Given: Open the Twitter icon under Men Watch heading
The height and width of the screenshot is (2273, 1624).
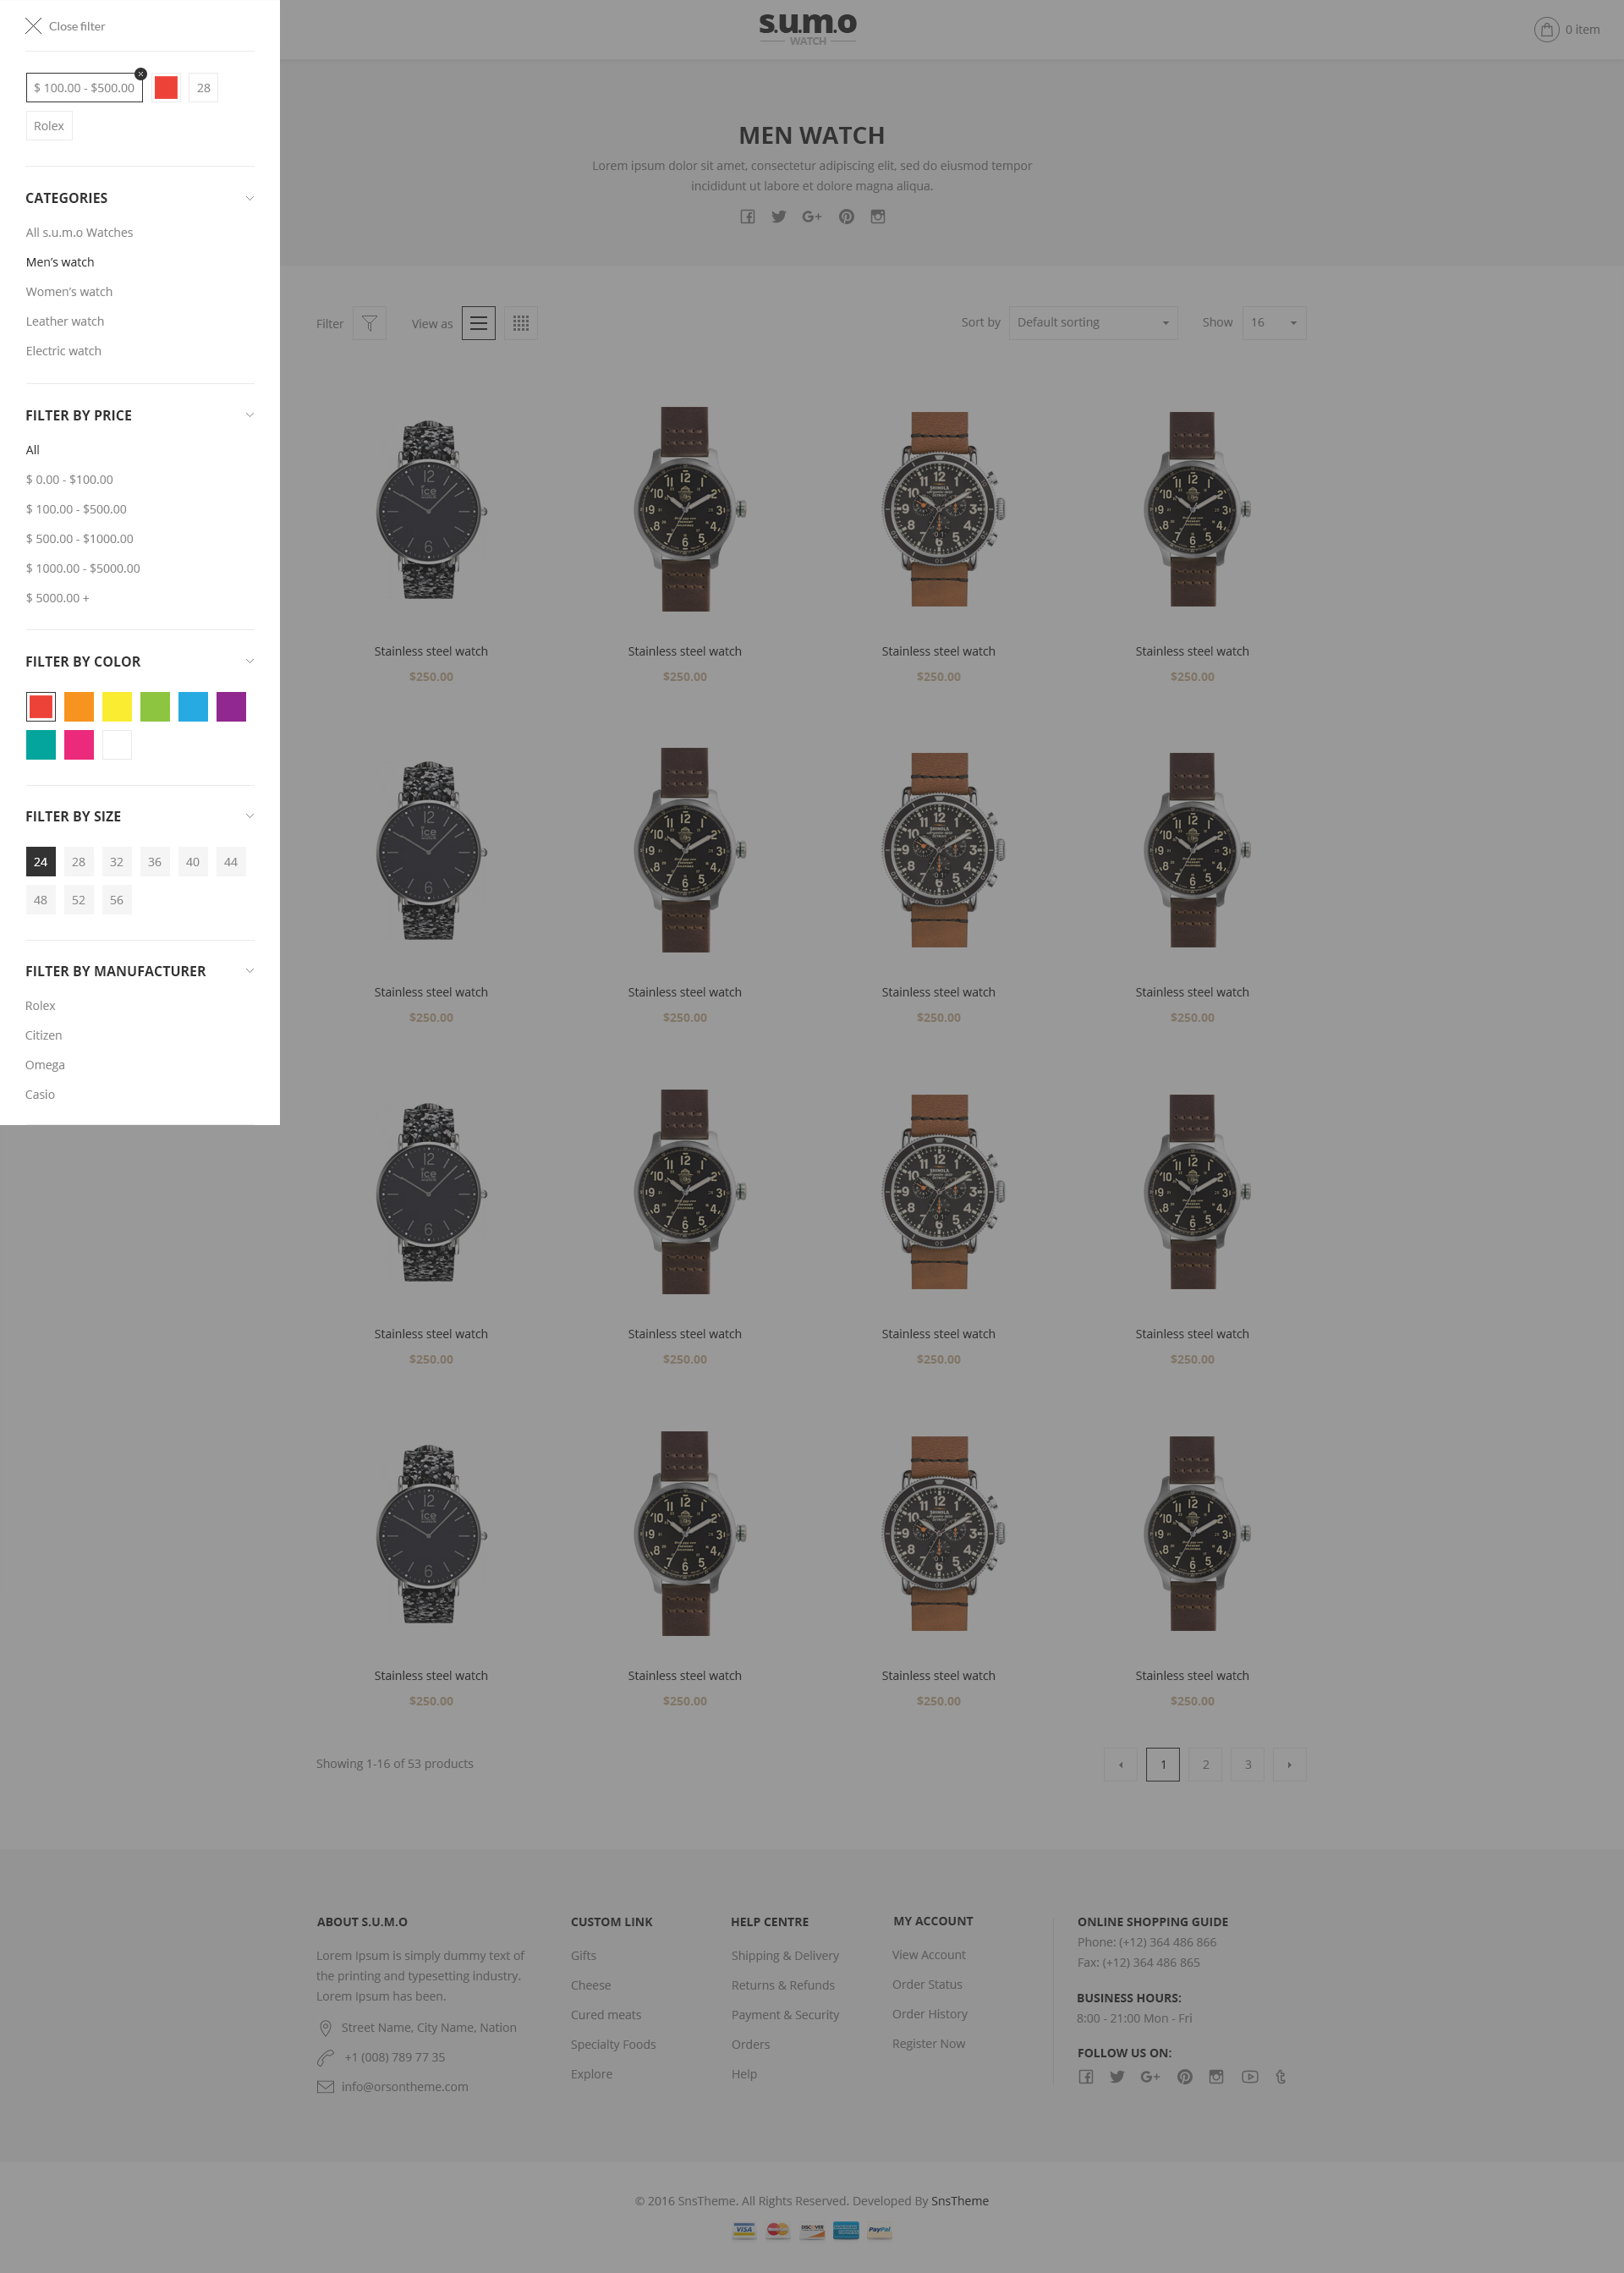Looking at the screenshot, I should [x=779, y=217].
